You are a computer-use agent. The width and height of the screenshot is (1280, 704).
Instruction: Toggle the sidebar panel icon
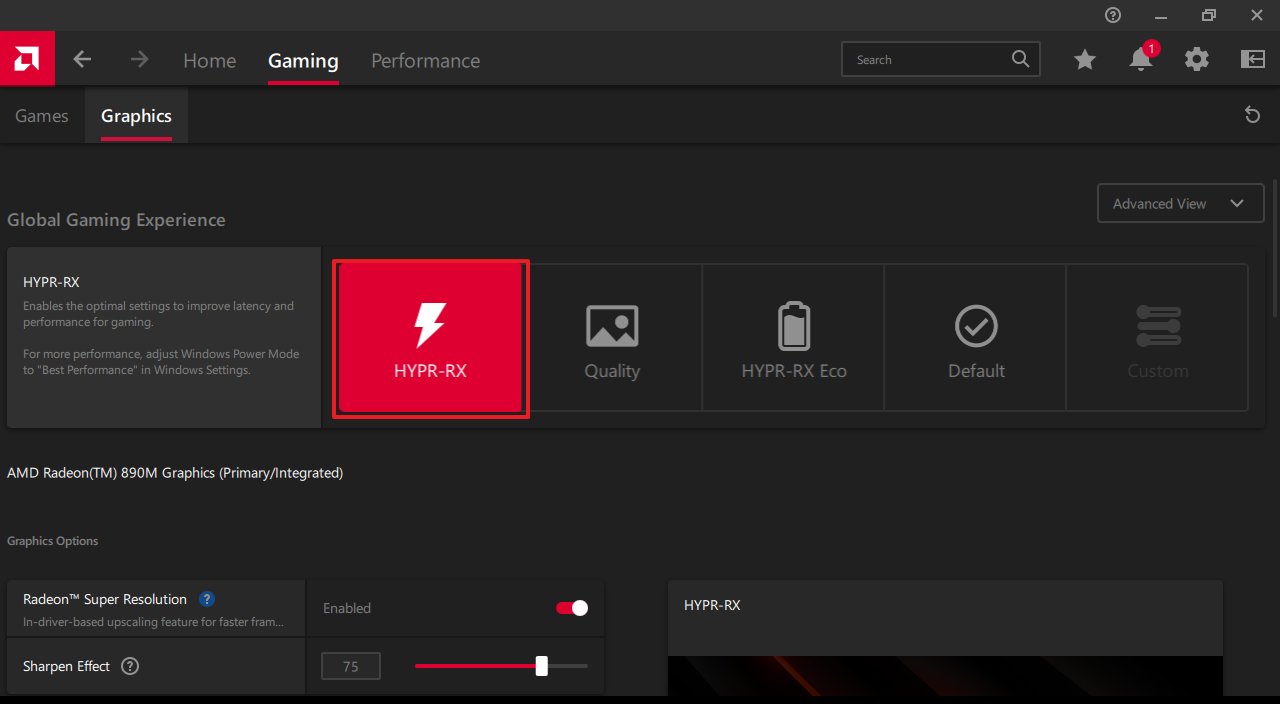click(1252, 60)
